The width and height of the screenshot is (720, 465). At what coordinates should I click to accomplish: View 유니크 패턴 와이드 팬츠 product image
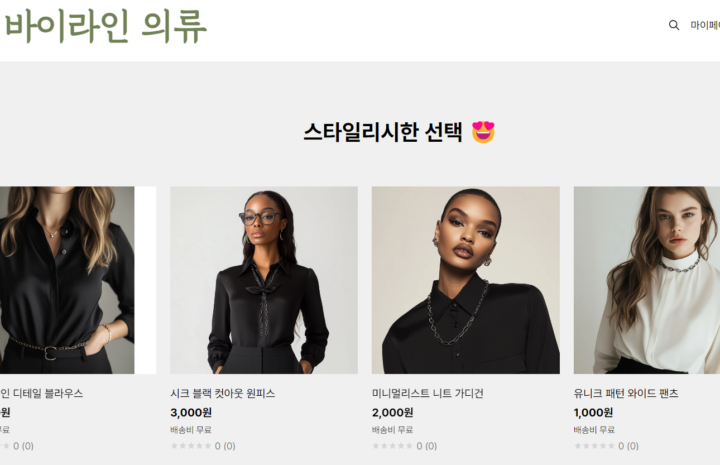pyautogui.click(x=647, y=280)
